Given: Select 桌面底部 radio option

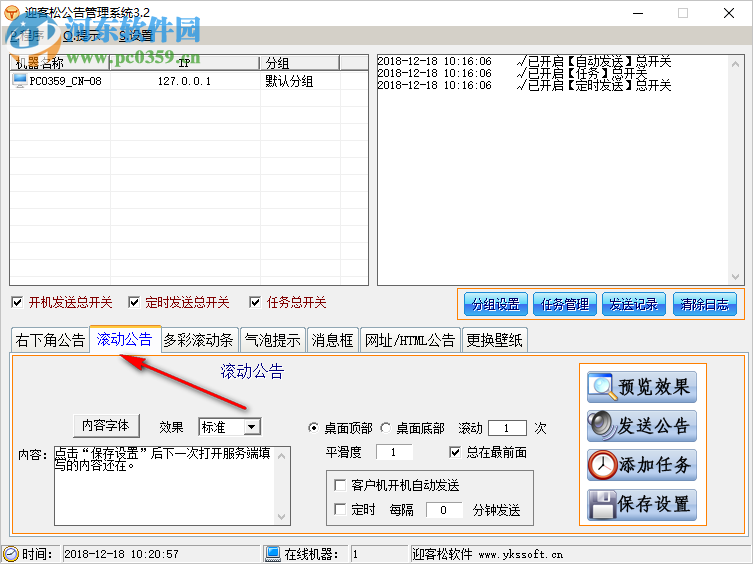Looking at the screenshot, I should coord(385,428).
